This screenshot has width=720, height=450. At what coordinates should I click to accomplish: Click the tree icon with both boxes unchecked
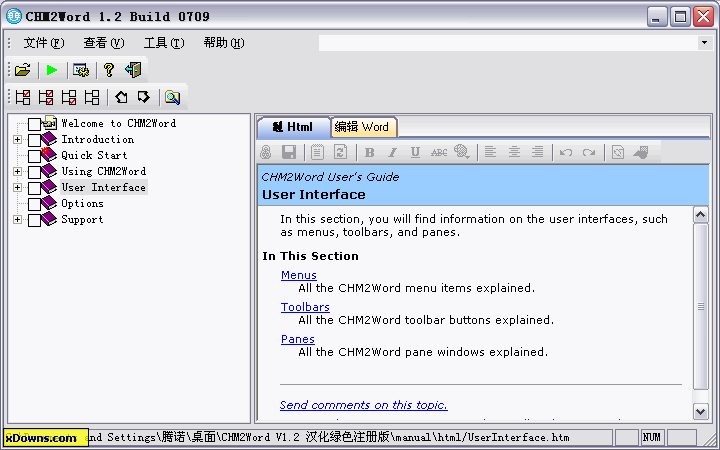click(92, 97)
